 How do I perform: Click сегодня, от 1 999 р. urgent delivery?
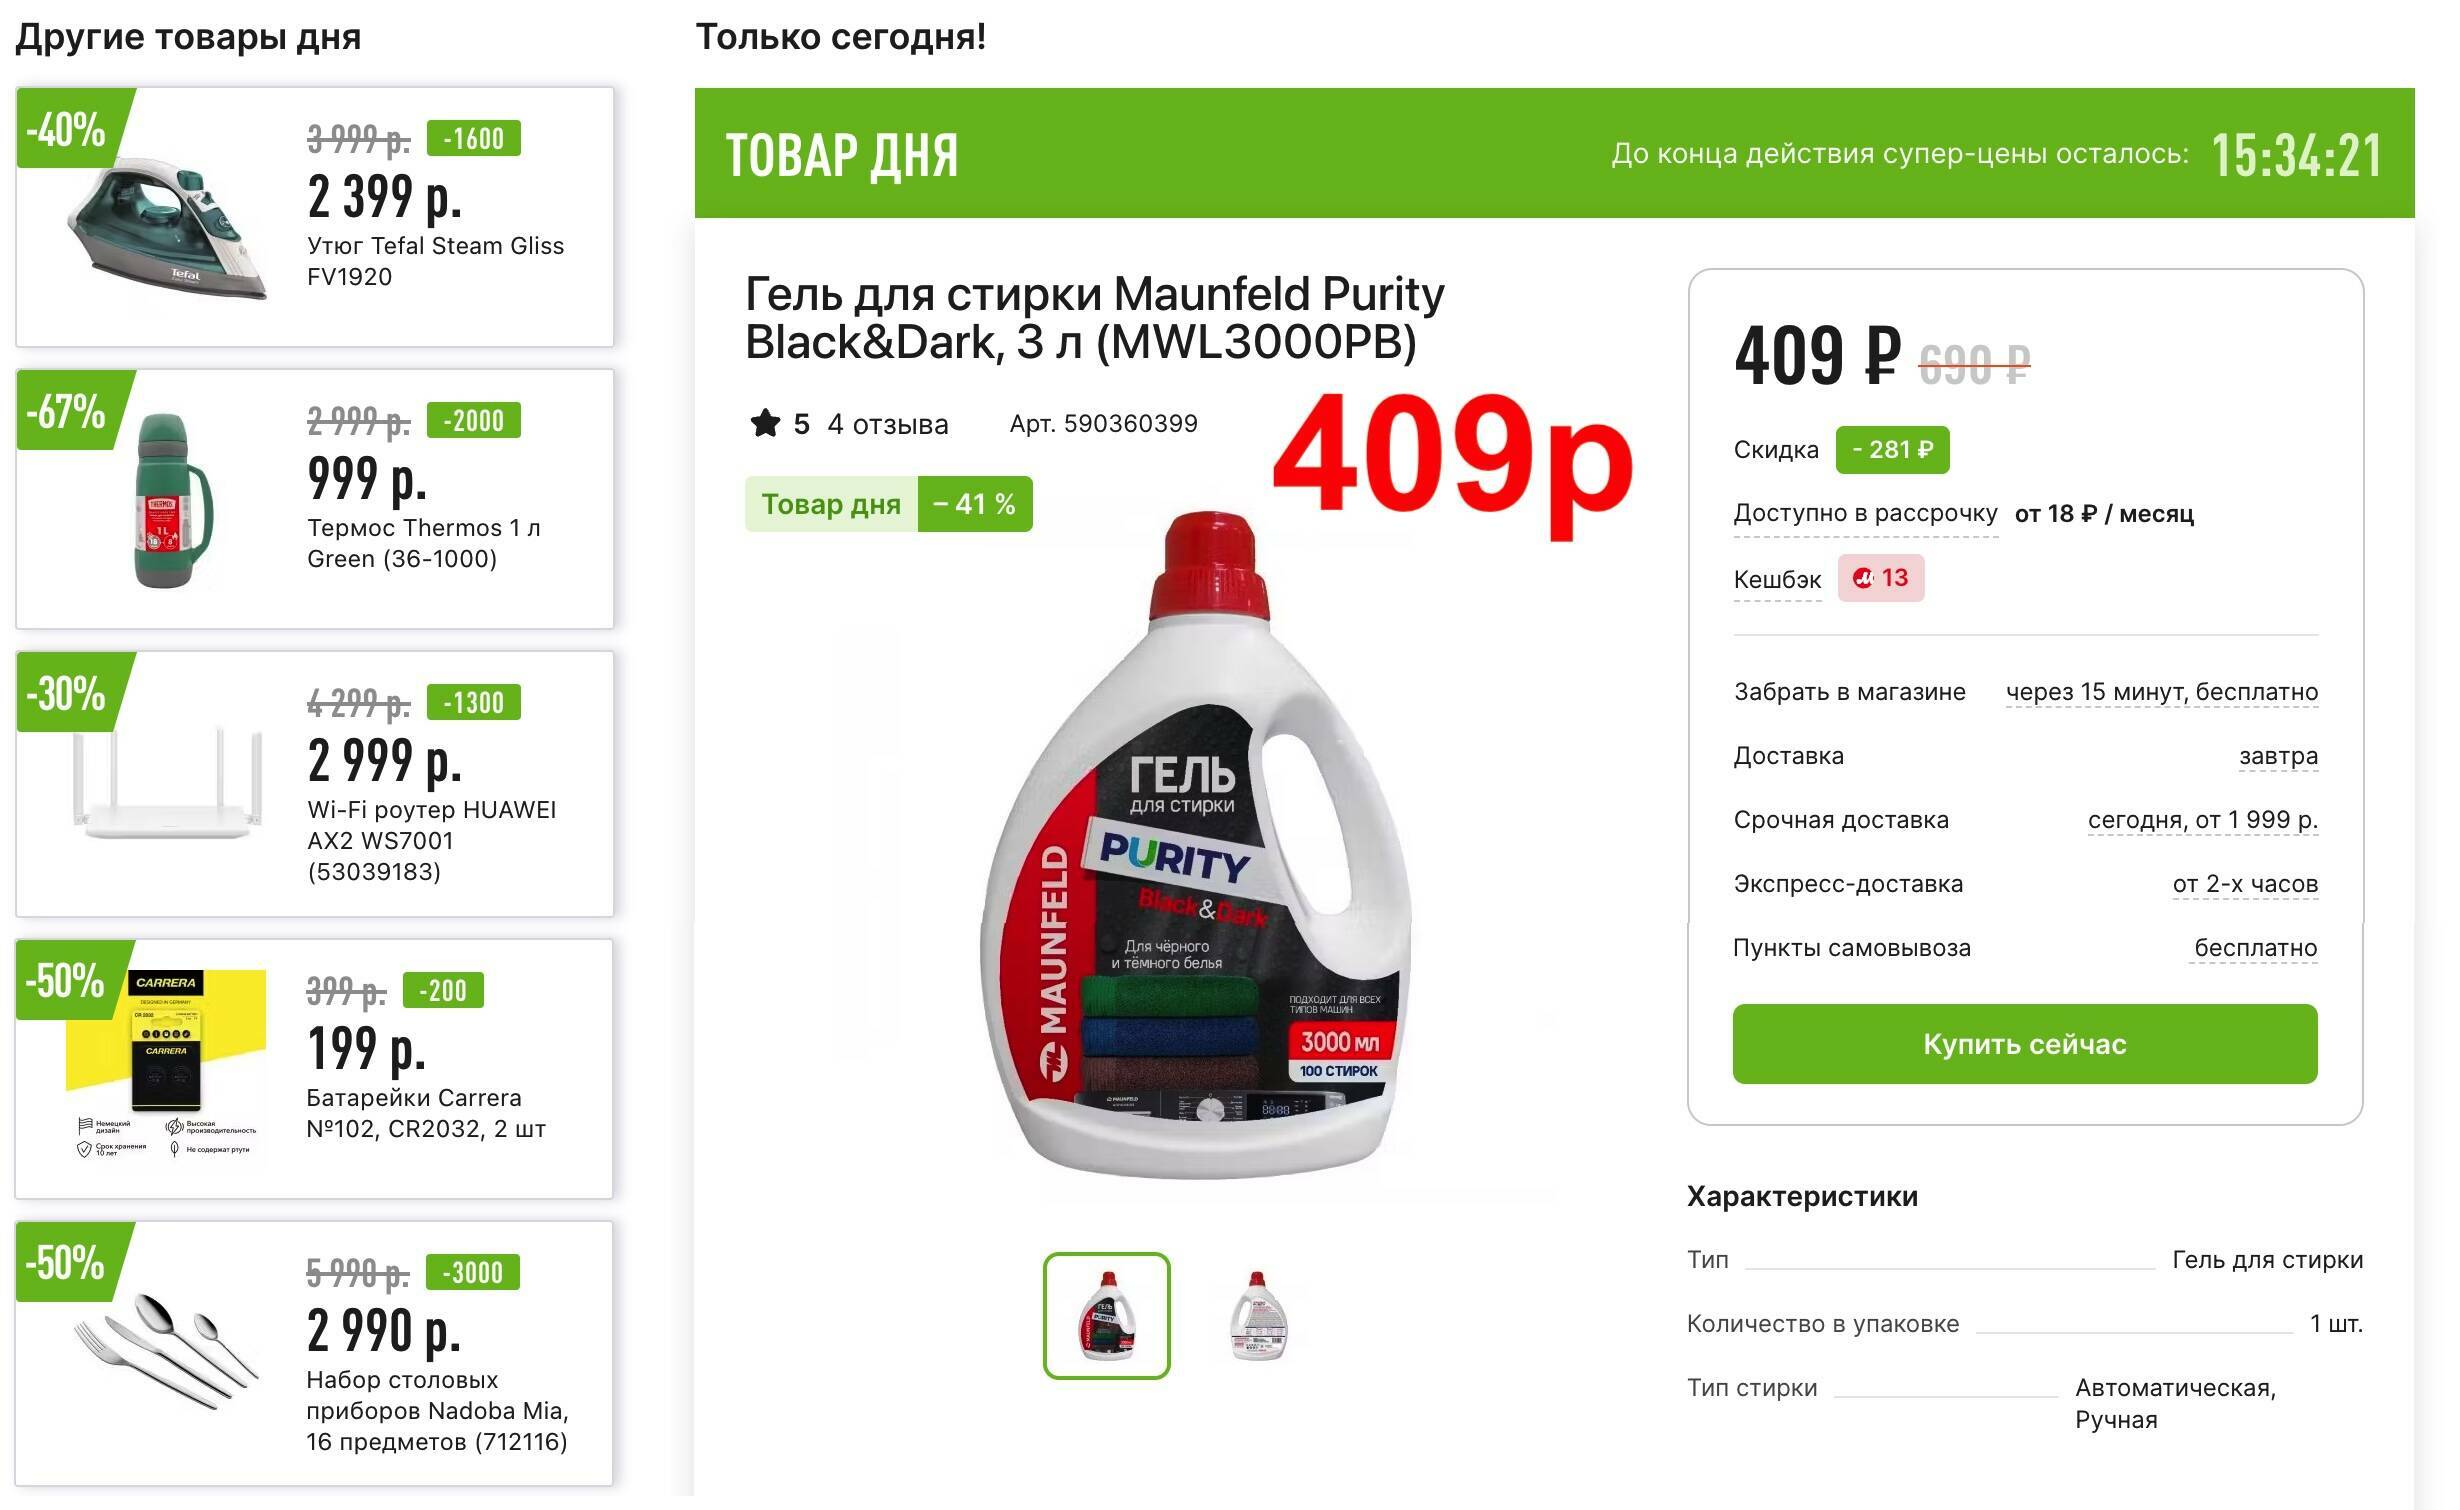[x=2202, y=820]
